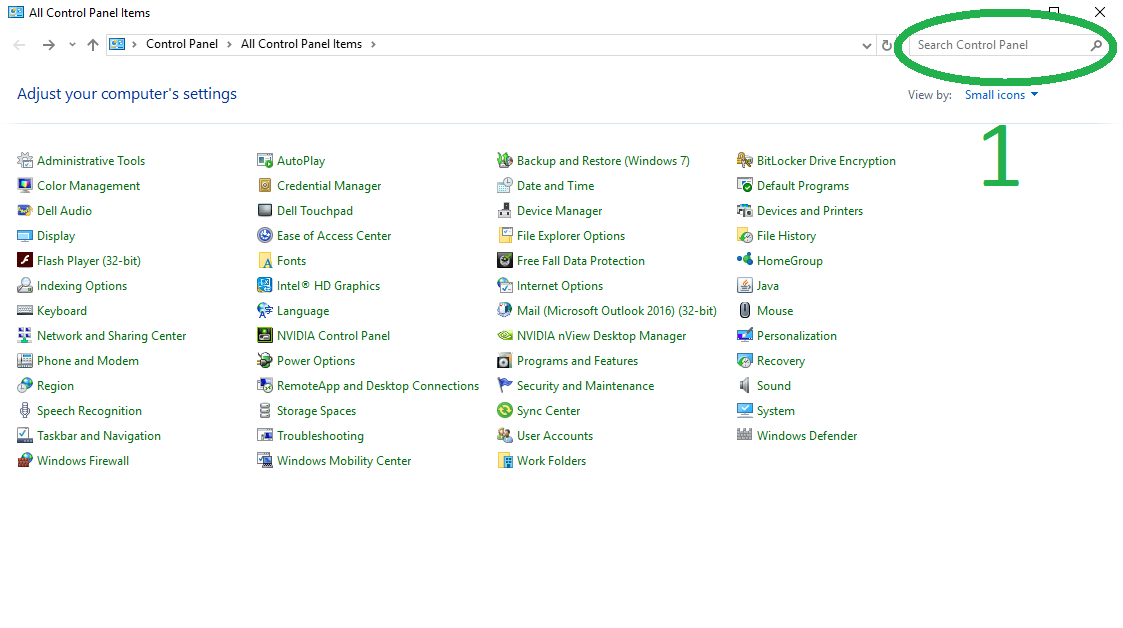1123x628 pixels.
Task: Open the Programs and Features link
Action: (577, 361)
